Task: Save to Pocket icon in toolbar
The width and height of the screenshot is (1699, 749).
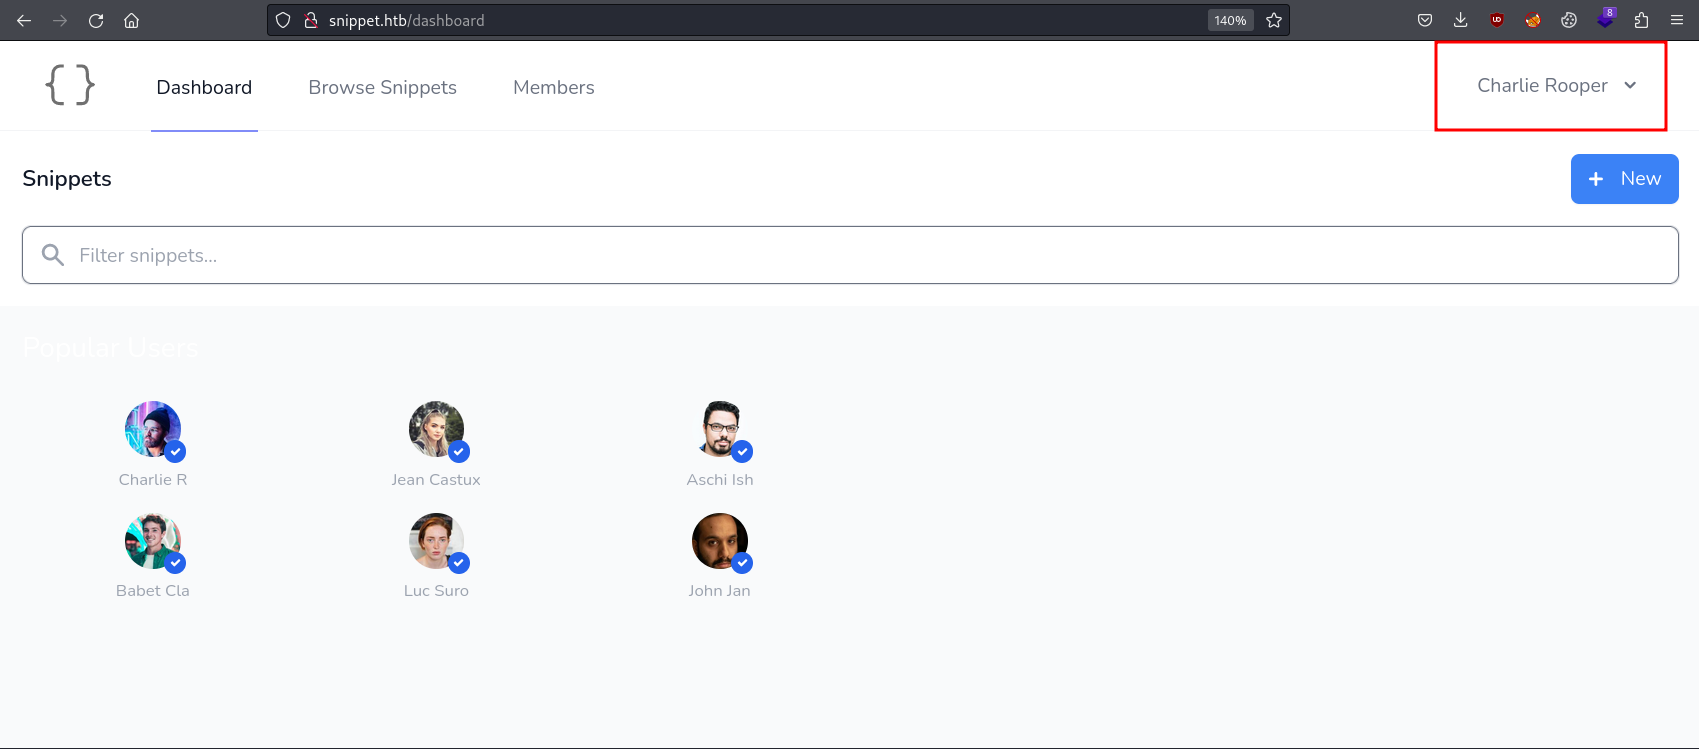Action: click(x=1425, y=20)
